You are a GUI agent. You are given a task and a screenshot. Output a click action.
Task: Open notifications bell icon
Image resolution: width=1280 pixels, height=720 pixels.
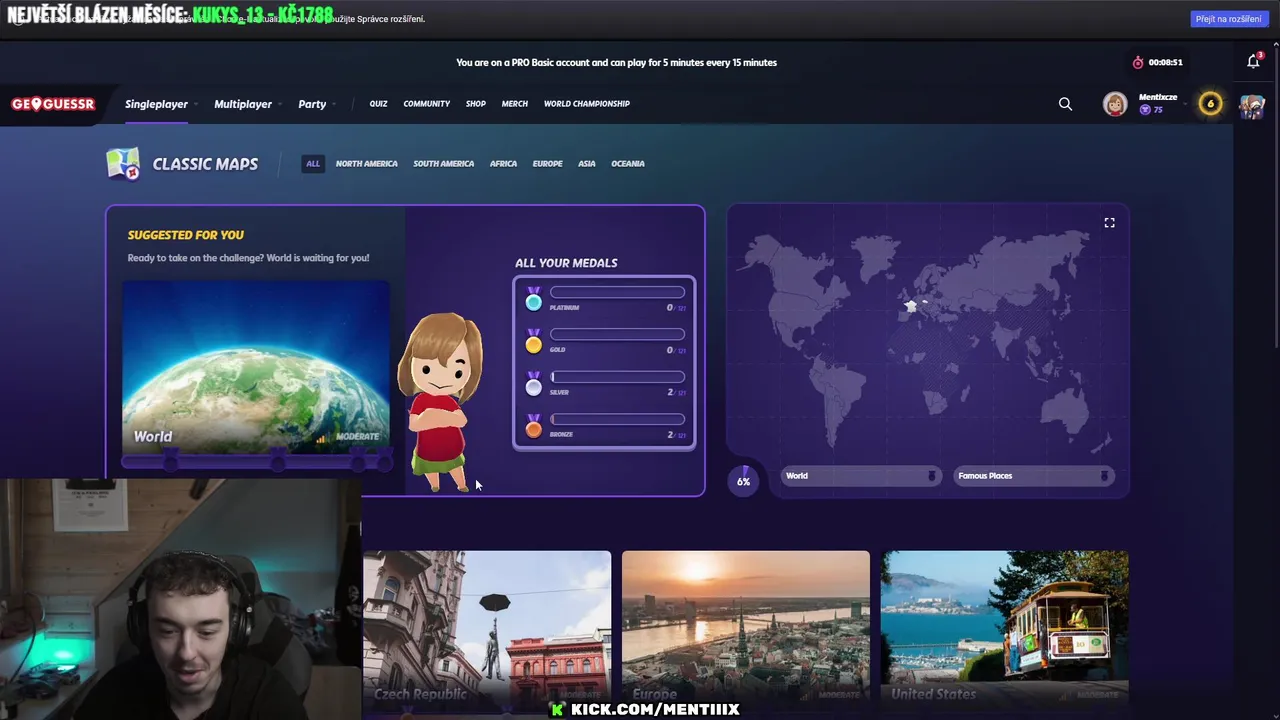click(x=1253, y=62)
